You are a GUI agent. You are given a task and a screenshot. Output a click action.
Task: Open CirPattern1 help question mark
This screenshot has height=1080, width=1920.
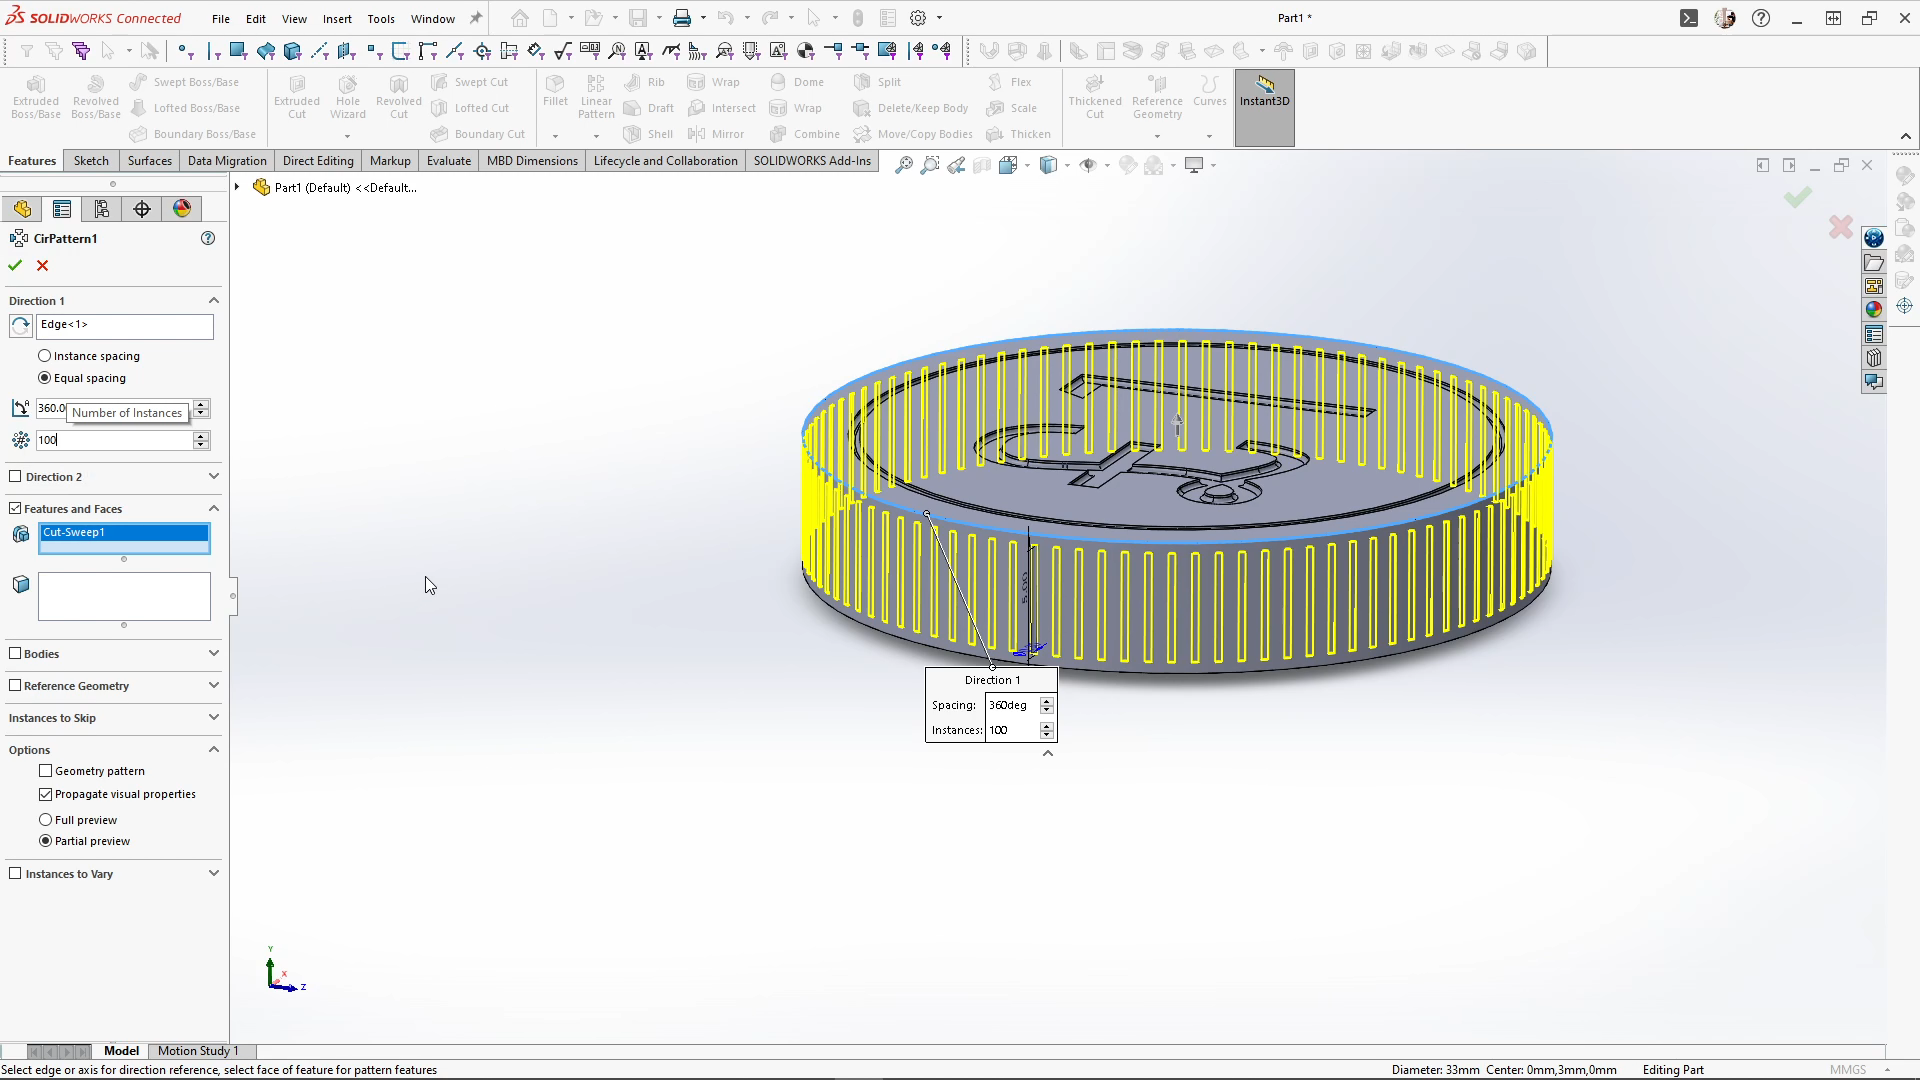pos(208,238)
